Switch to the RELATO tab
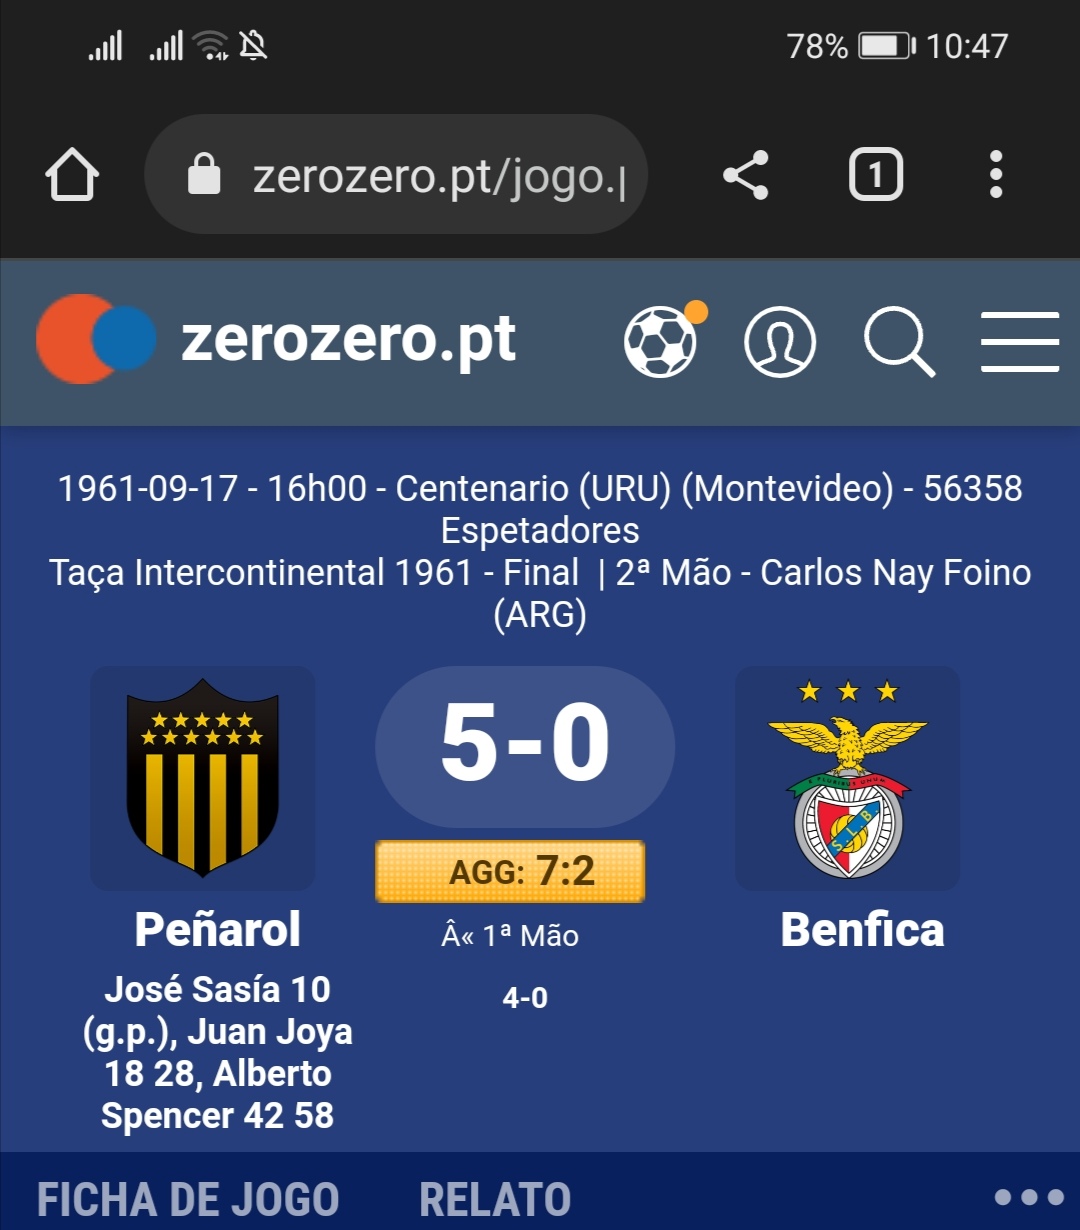 pos(495,1199)
